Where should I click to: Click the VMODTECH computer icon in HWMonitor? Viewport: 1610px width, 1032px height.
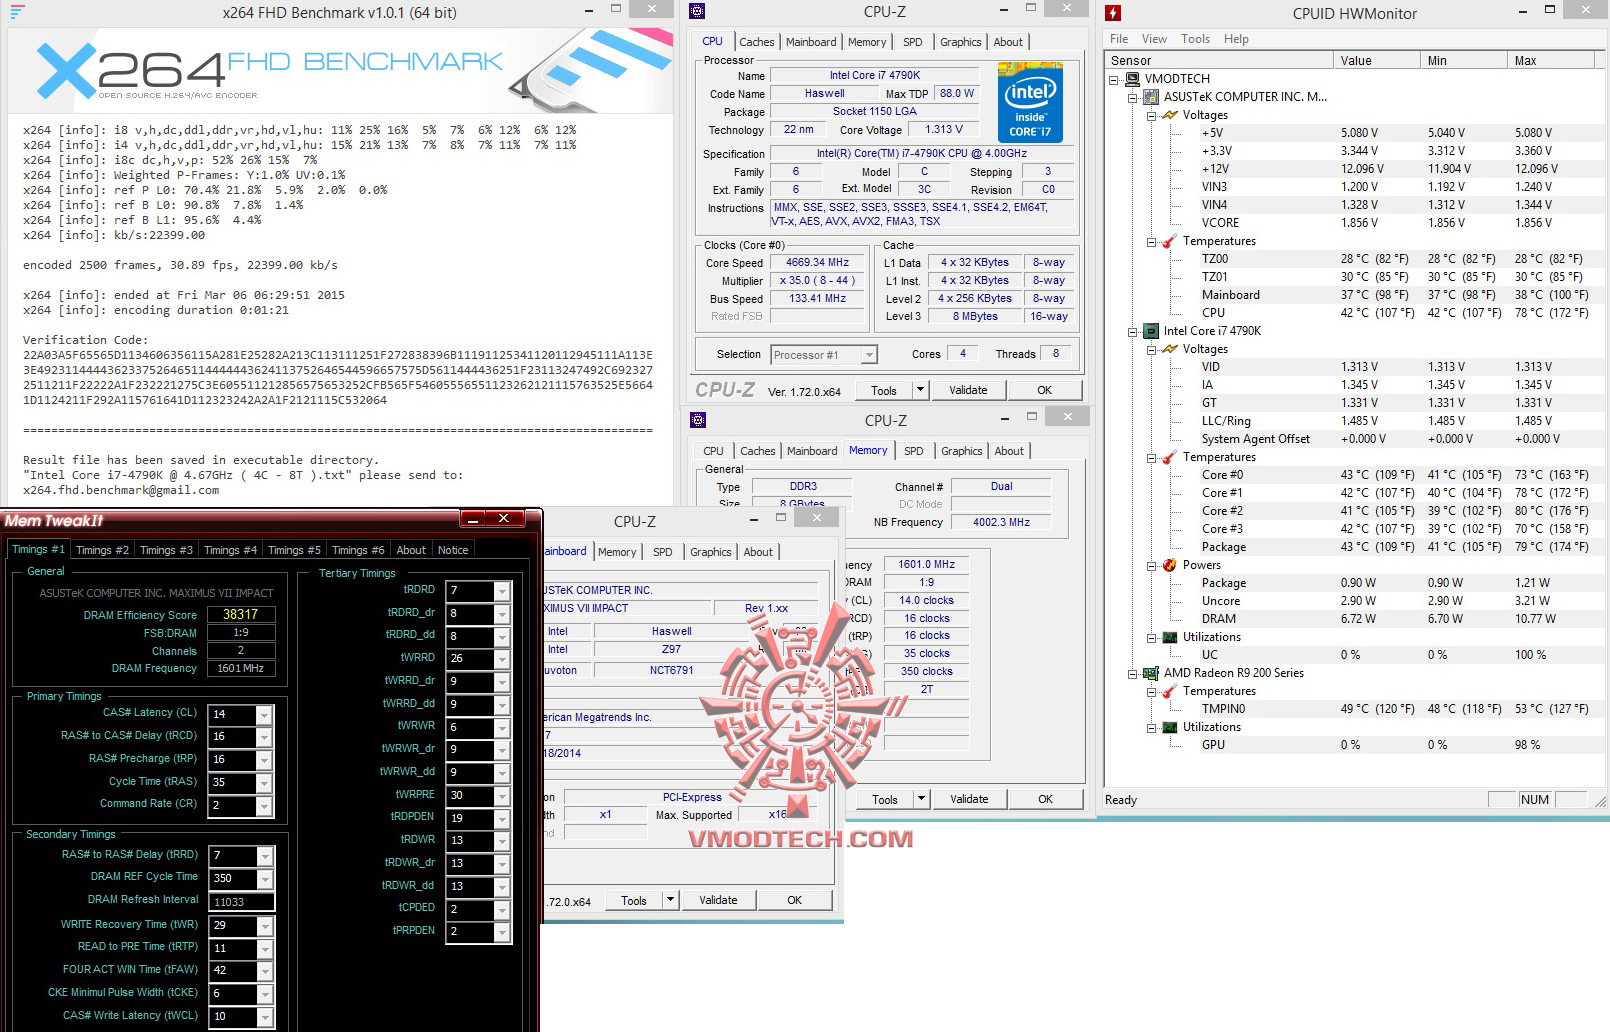pyautogui.click(x=1133, y=79)
